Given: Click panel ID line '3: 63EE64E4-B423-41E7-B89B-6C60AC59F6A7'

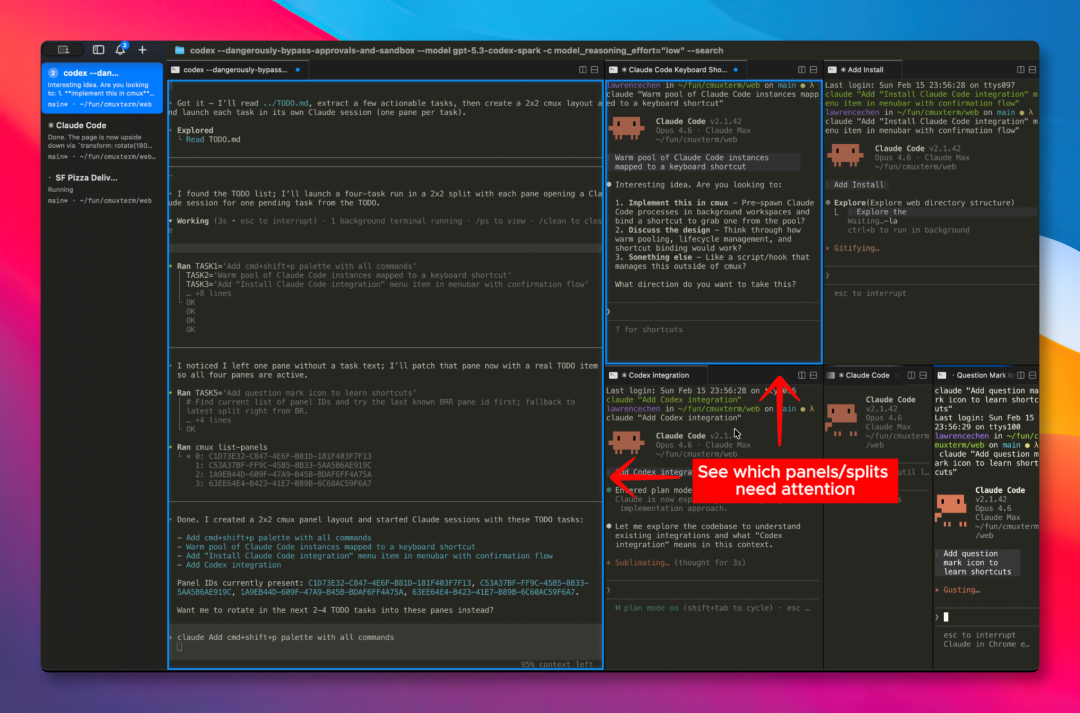Looking at the screenshot, I should coord(283,483).
